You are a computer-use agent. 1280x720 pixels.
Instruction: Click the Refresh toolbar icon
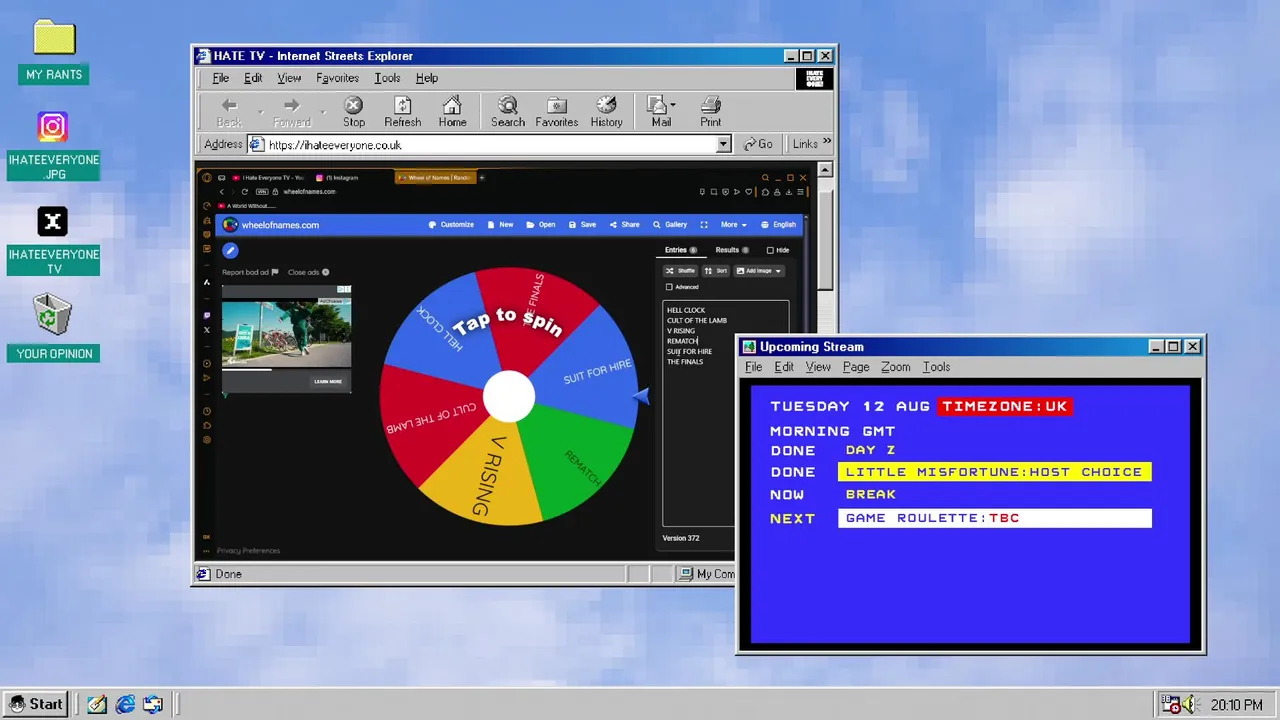click(x=402, y=112)
